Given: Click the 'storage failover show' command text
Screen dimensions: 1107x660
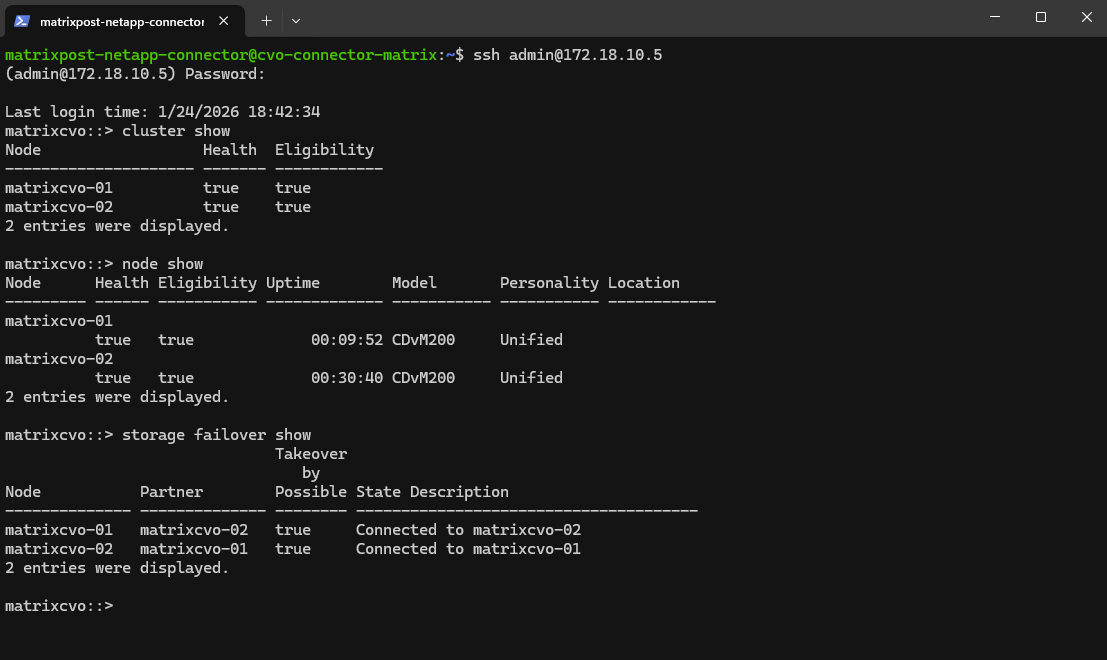Looking at the screenshot, I should tap(216, 435).
